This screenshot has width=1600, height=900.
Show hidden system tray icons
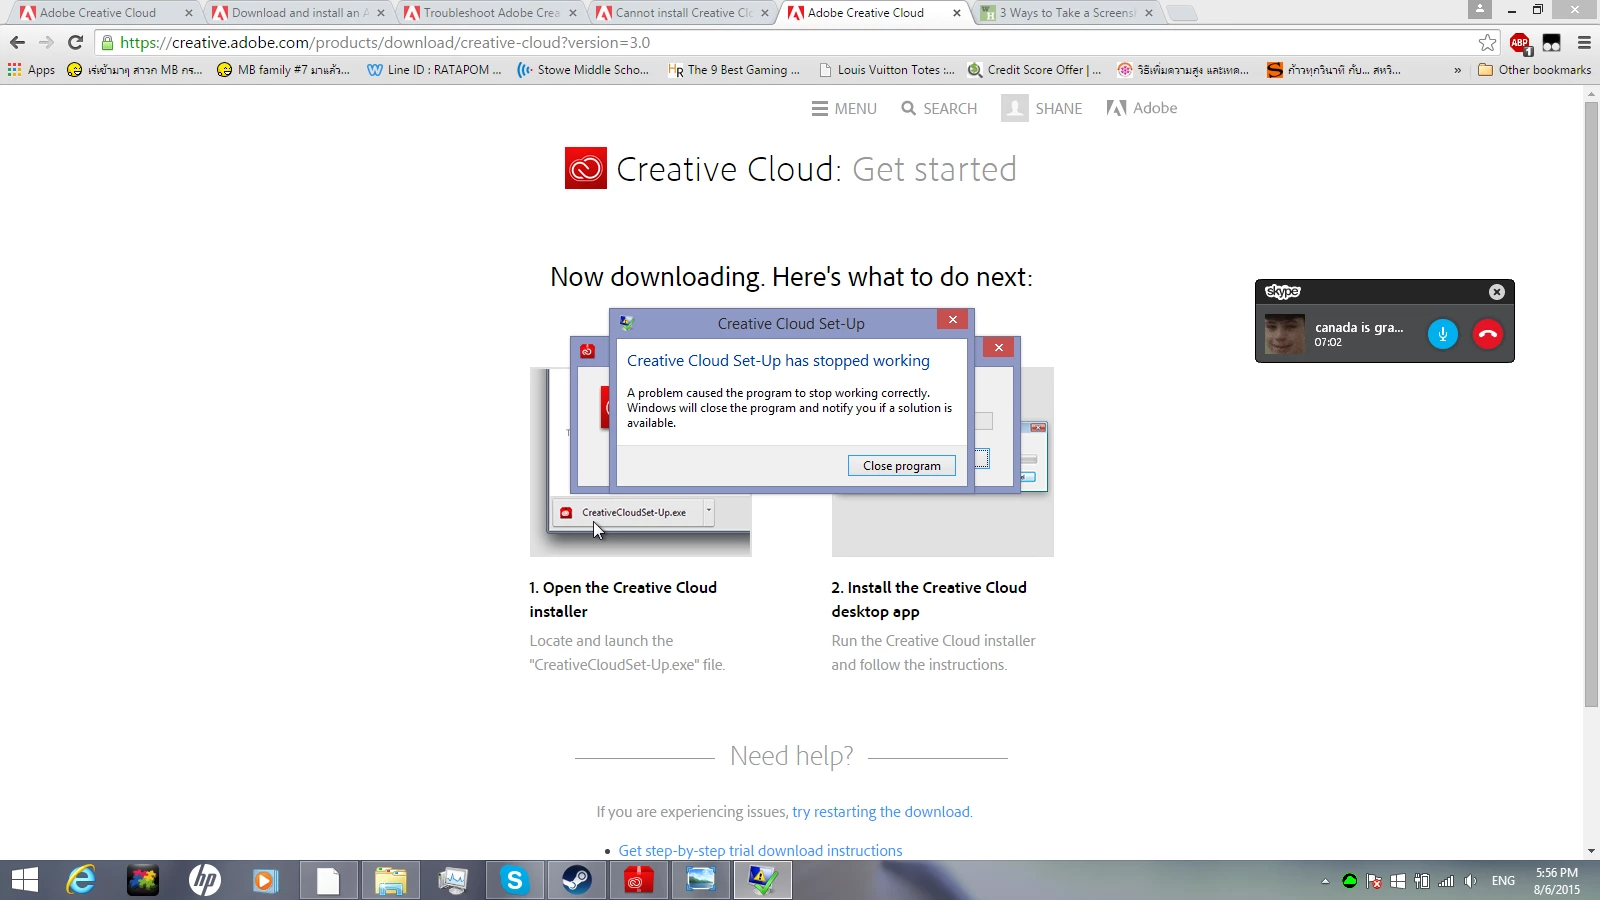click(1325, 881)
